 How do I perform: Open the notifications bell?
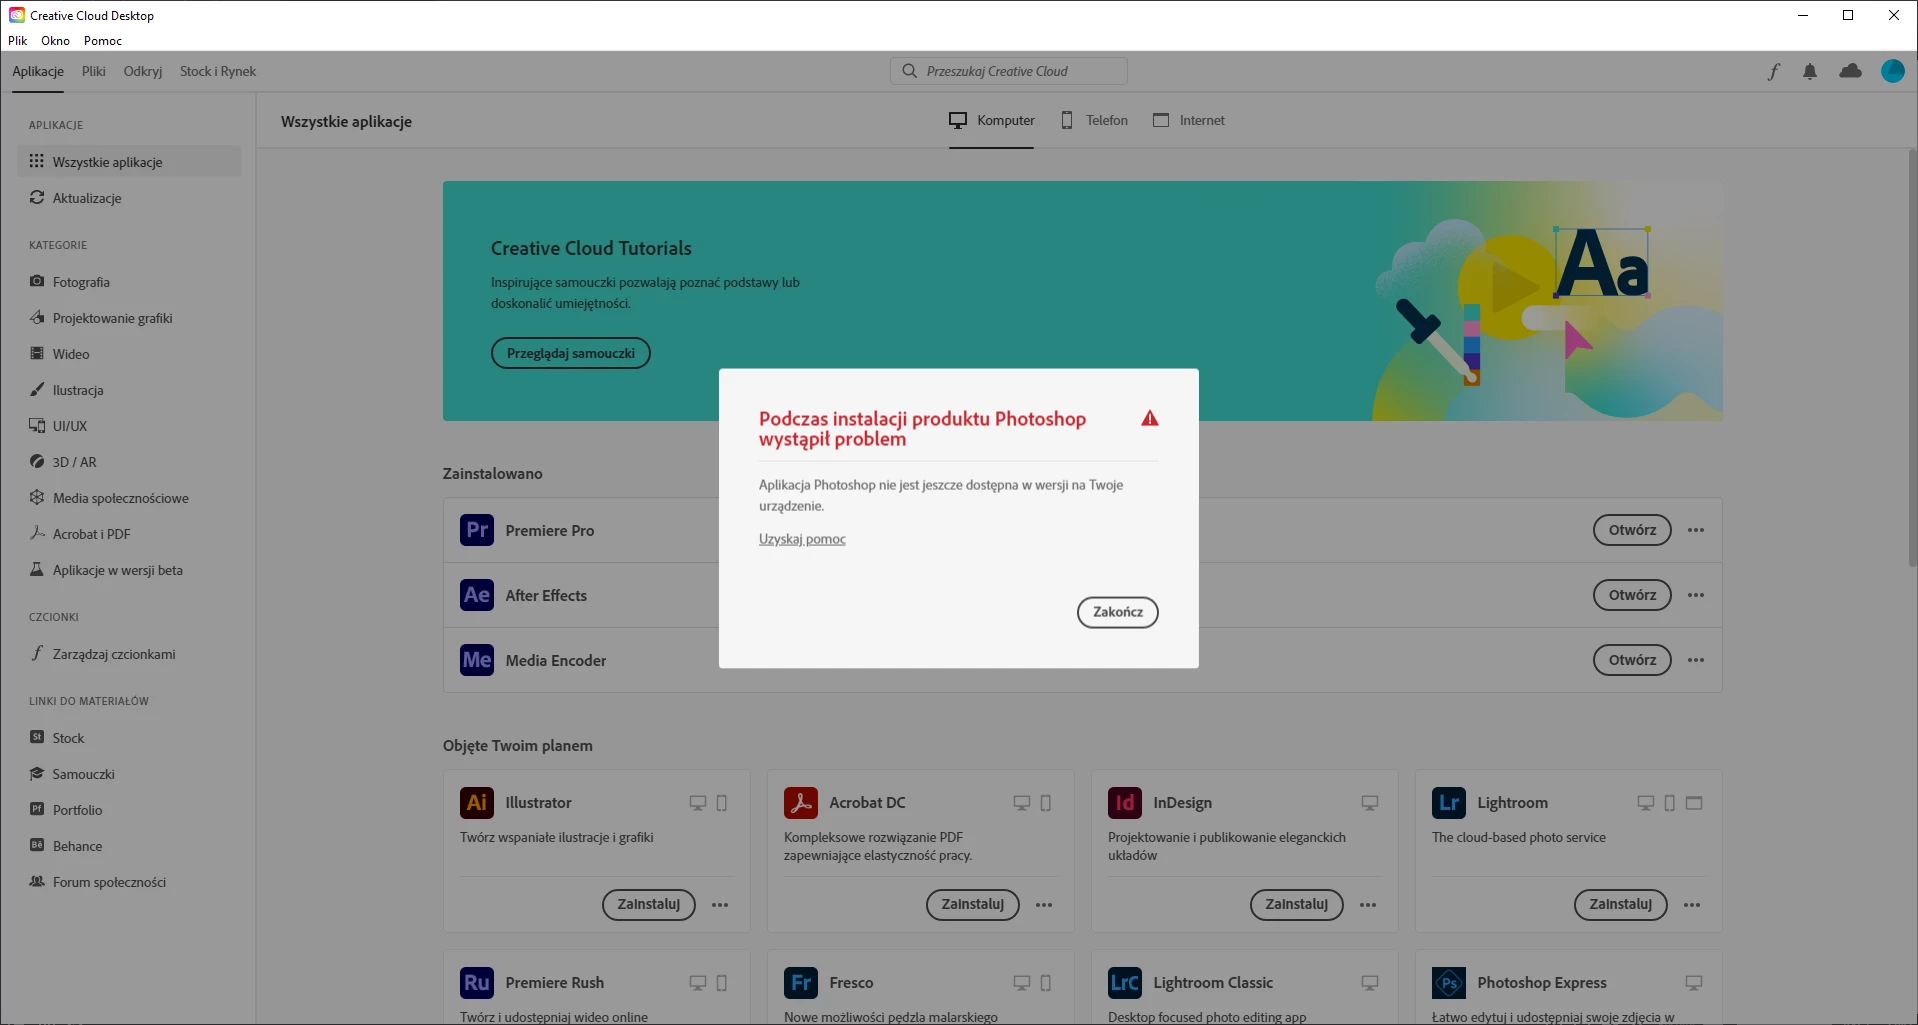(1810, 71)
